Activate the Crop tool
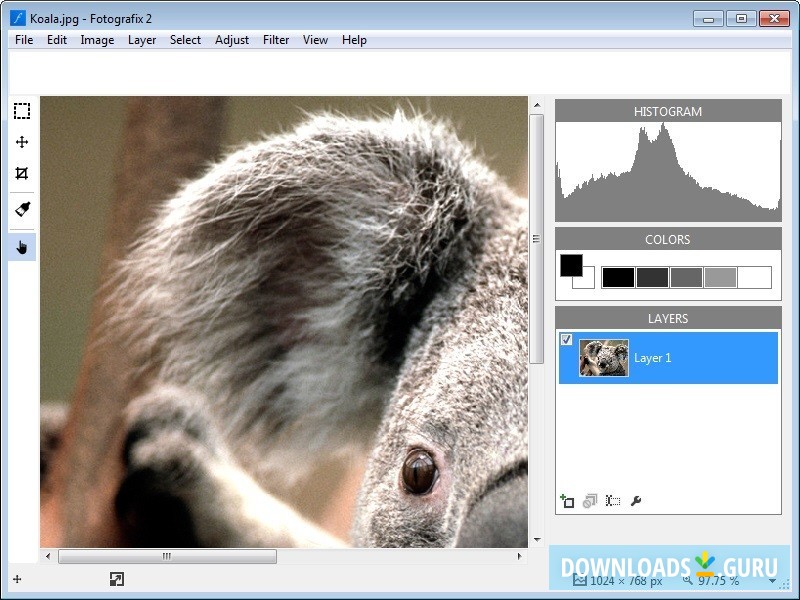 tap(21, 174)
